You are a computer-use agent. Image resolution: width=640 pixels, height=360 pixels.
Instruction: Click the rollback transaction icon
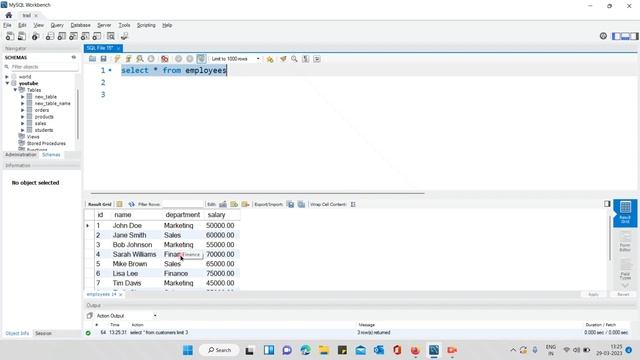(190, 59)
